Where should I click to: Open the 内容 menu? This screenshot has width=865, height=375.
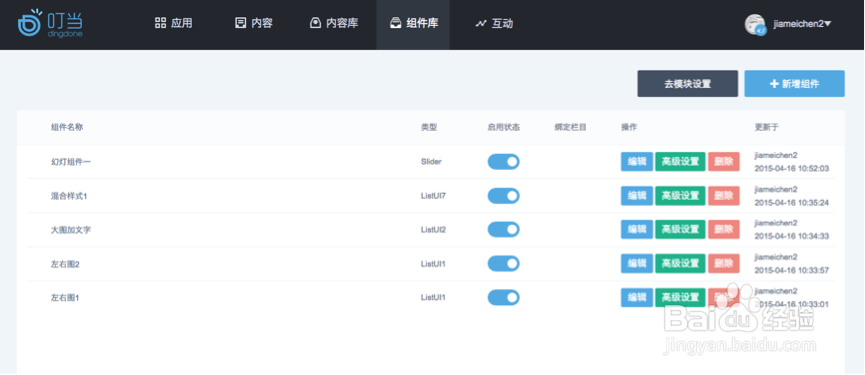(254, 23)
